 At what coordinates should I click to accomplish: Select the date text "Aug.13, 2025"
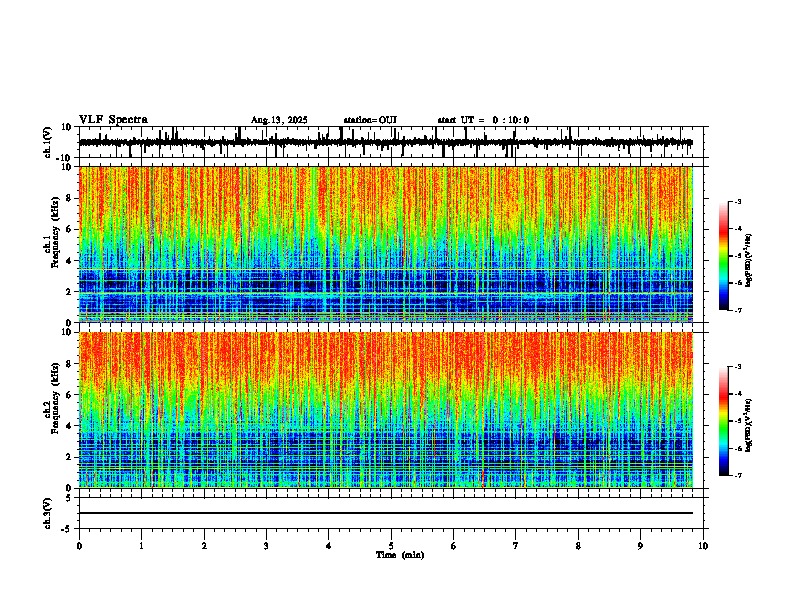click(x=279, y=120)
